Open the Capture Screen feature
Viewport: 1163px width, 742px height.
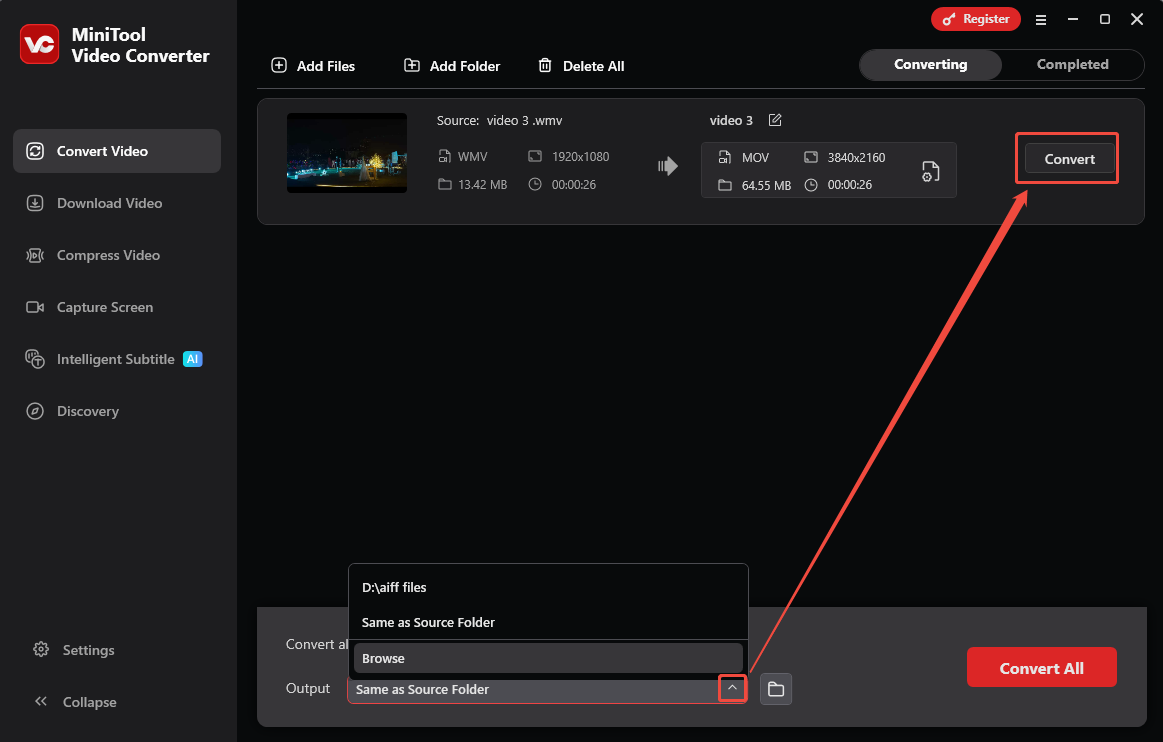click(103, 307)
